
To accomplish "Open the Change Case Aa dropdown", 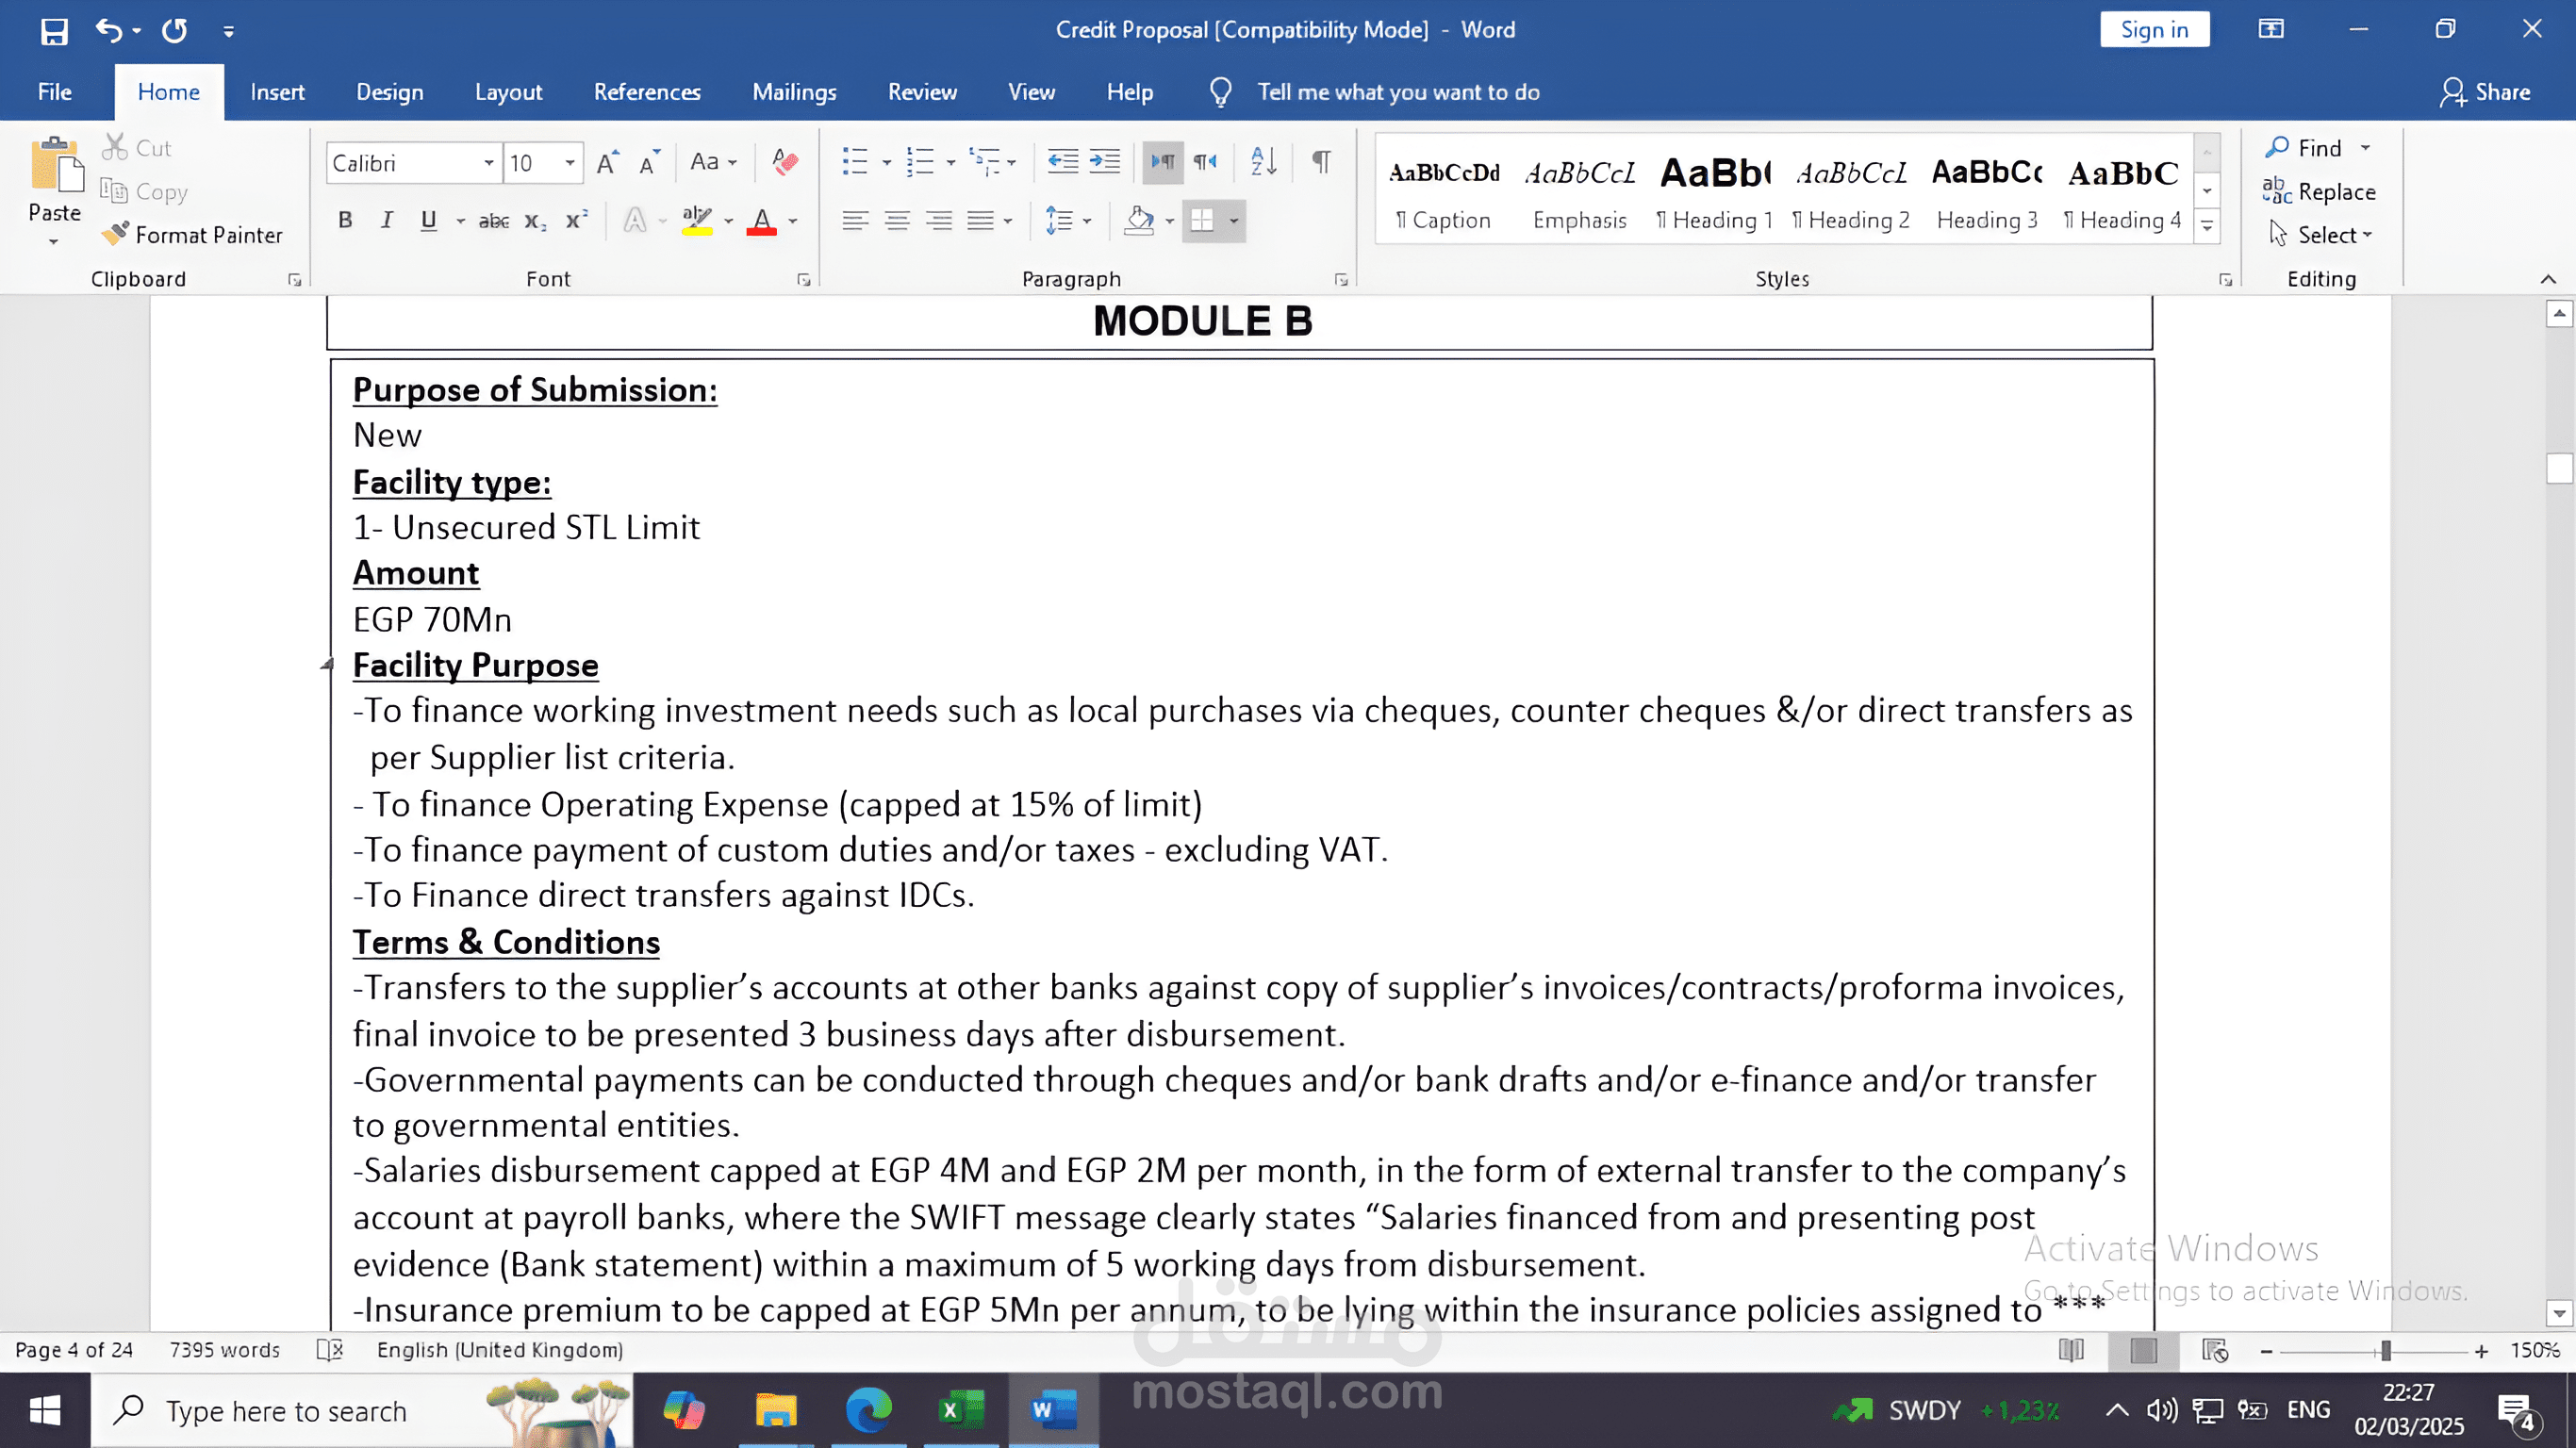I will 714,162.
